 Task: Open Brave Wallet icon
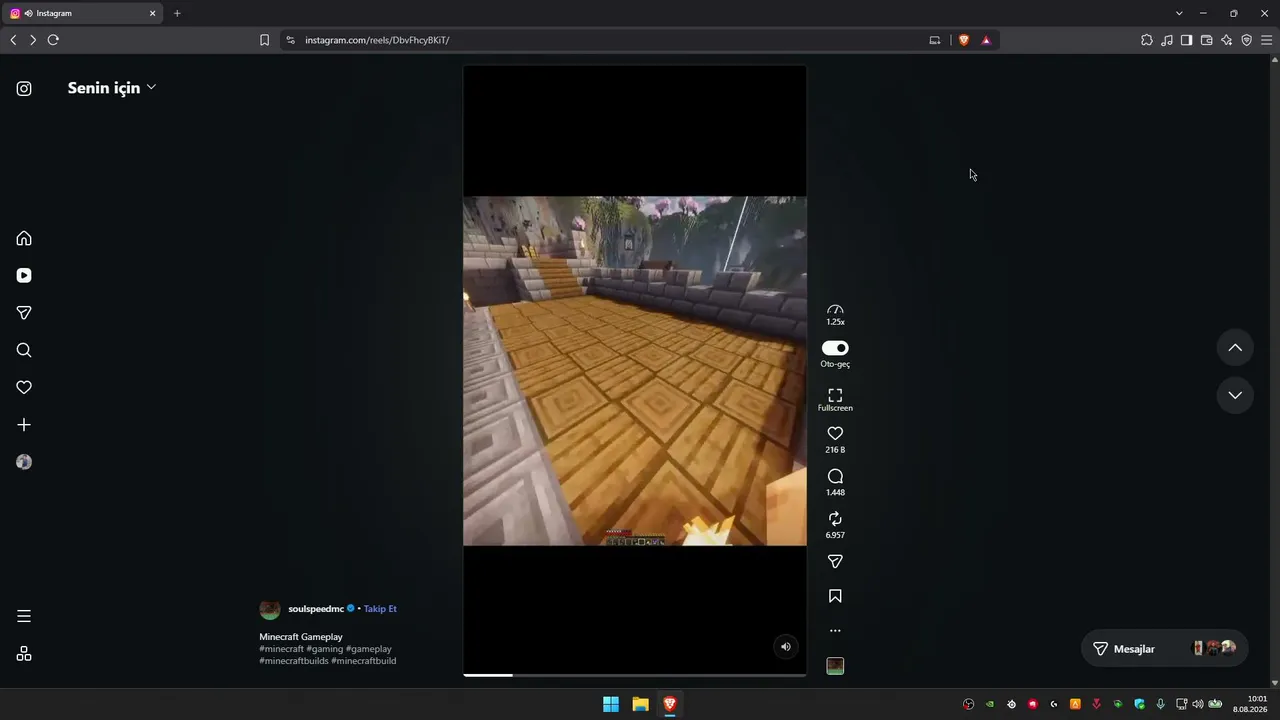point(1207,40)
